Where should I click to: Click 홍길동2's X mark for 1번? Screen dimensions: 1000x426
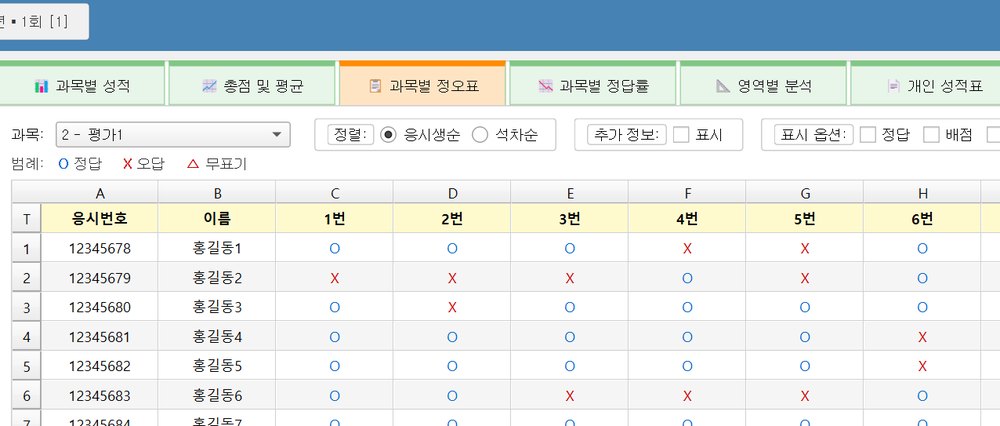(x=334, y=278)
